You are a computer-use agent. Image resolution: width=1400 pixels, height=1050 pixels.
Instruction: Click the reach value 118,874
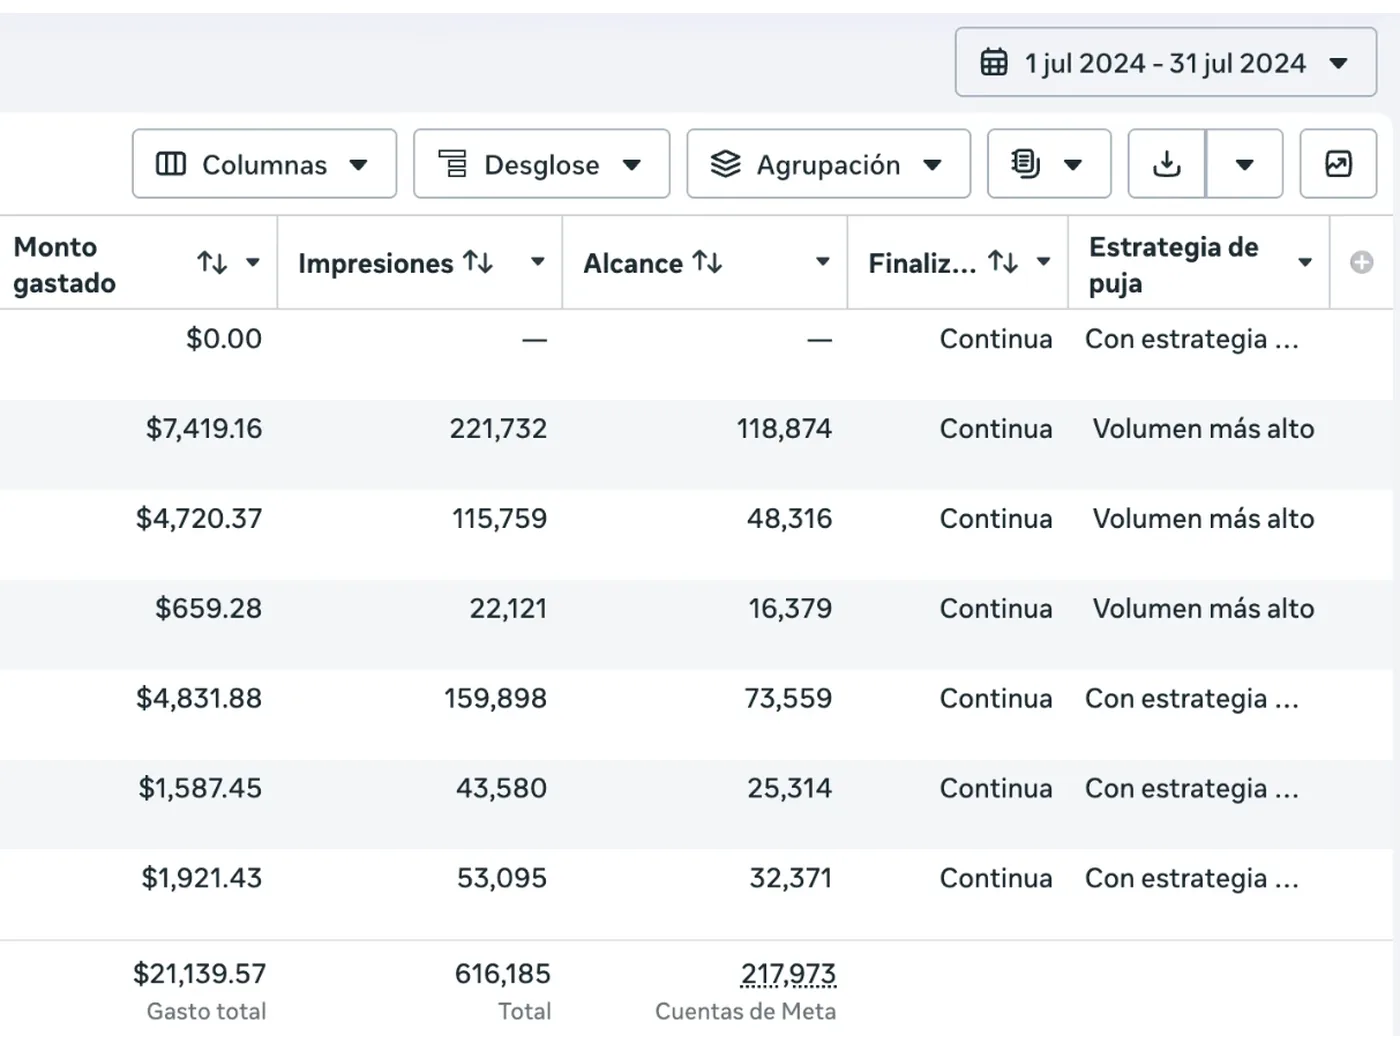[x=784, y=429]
